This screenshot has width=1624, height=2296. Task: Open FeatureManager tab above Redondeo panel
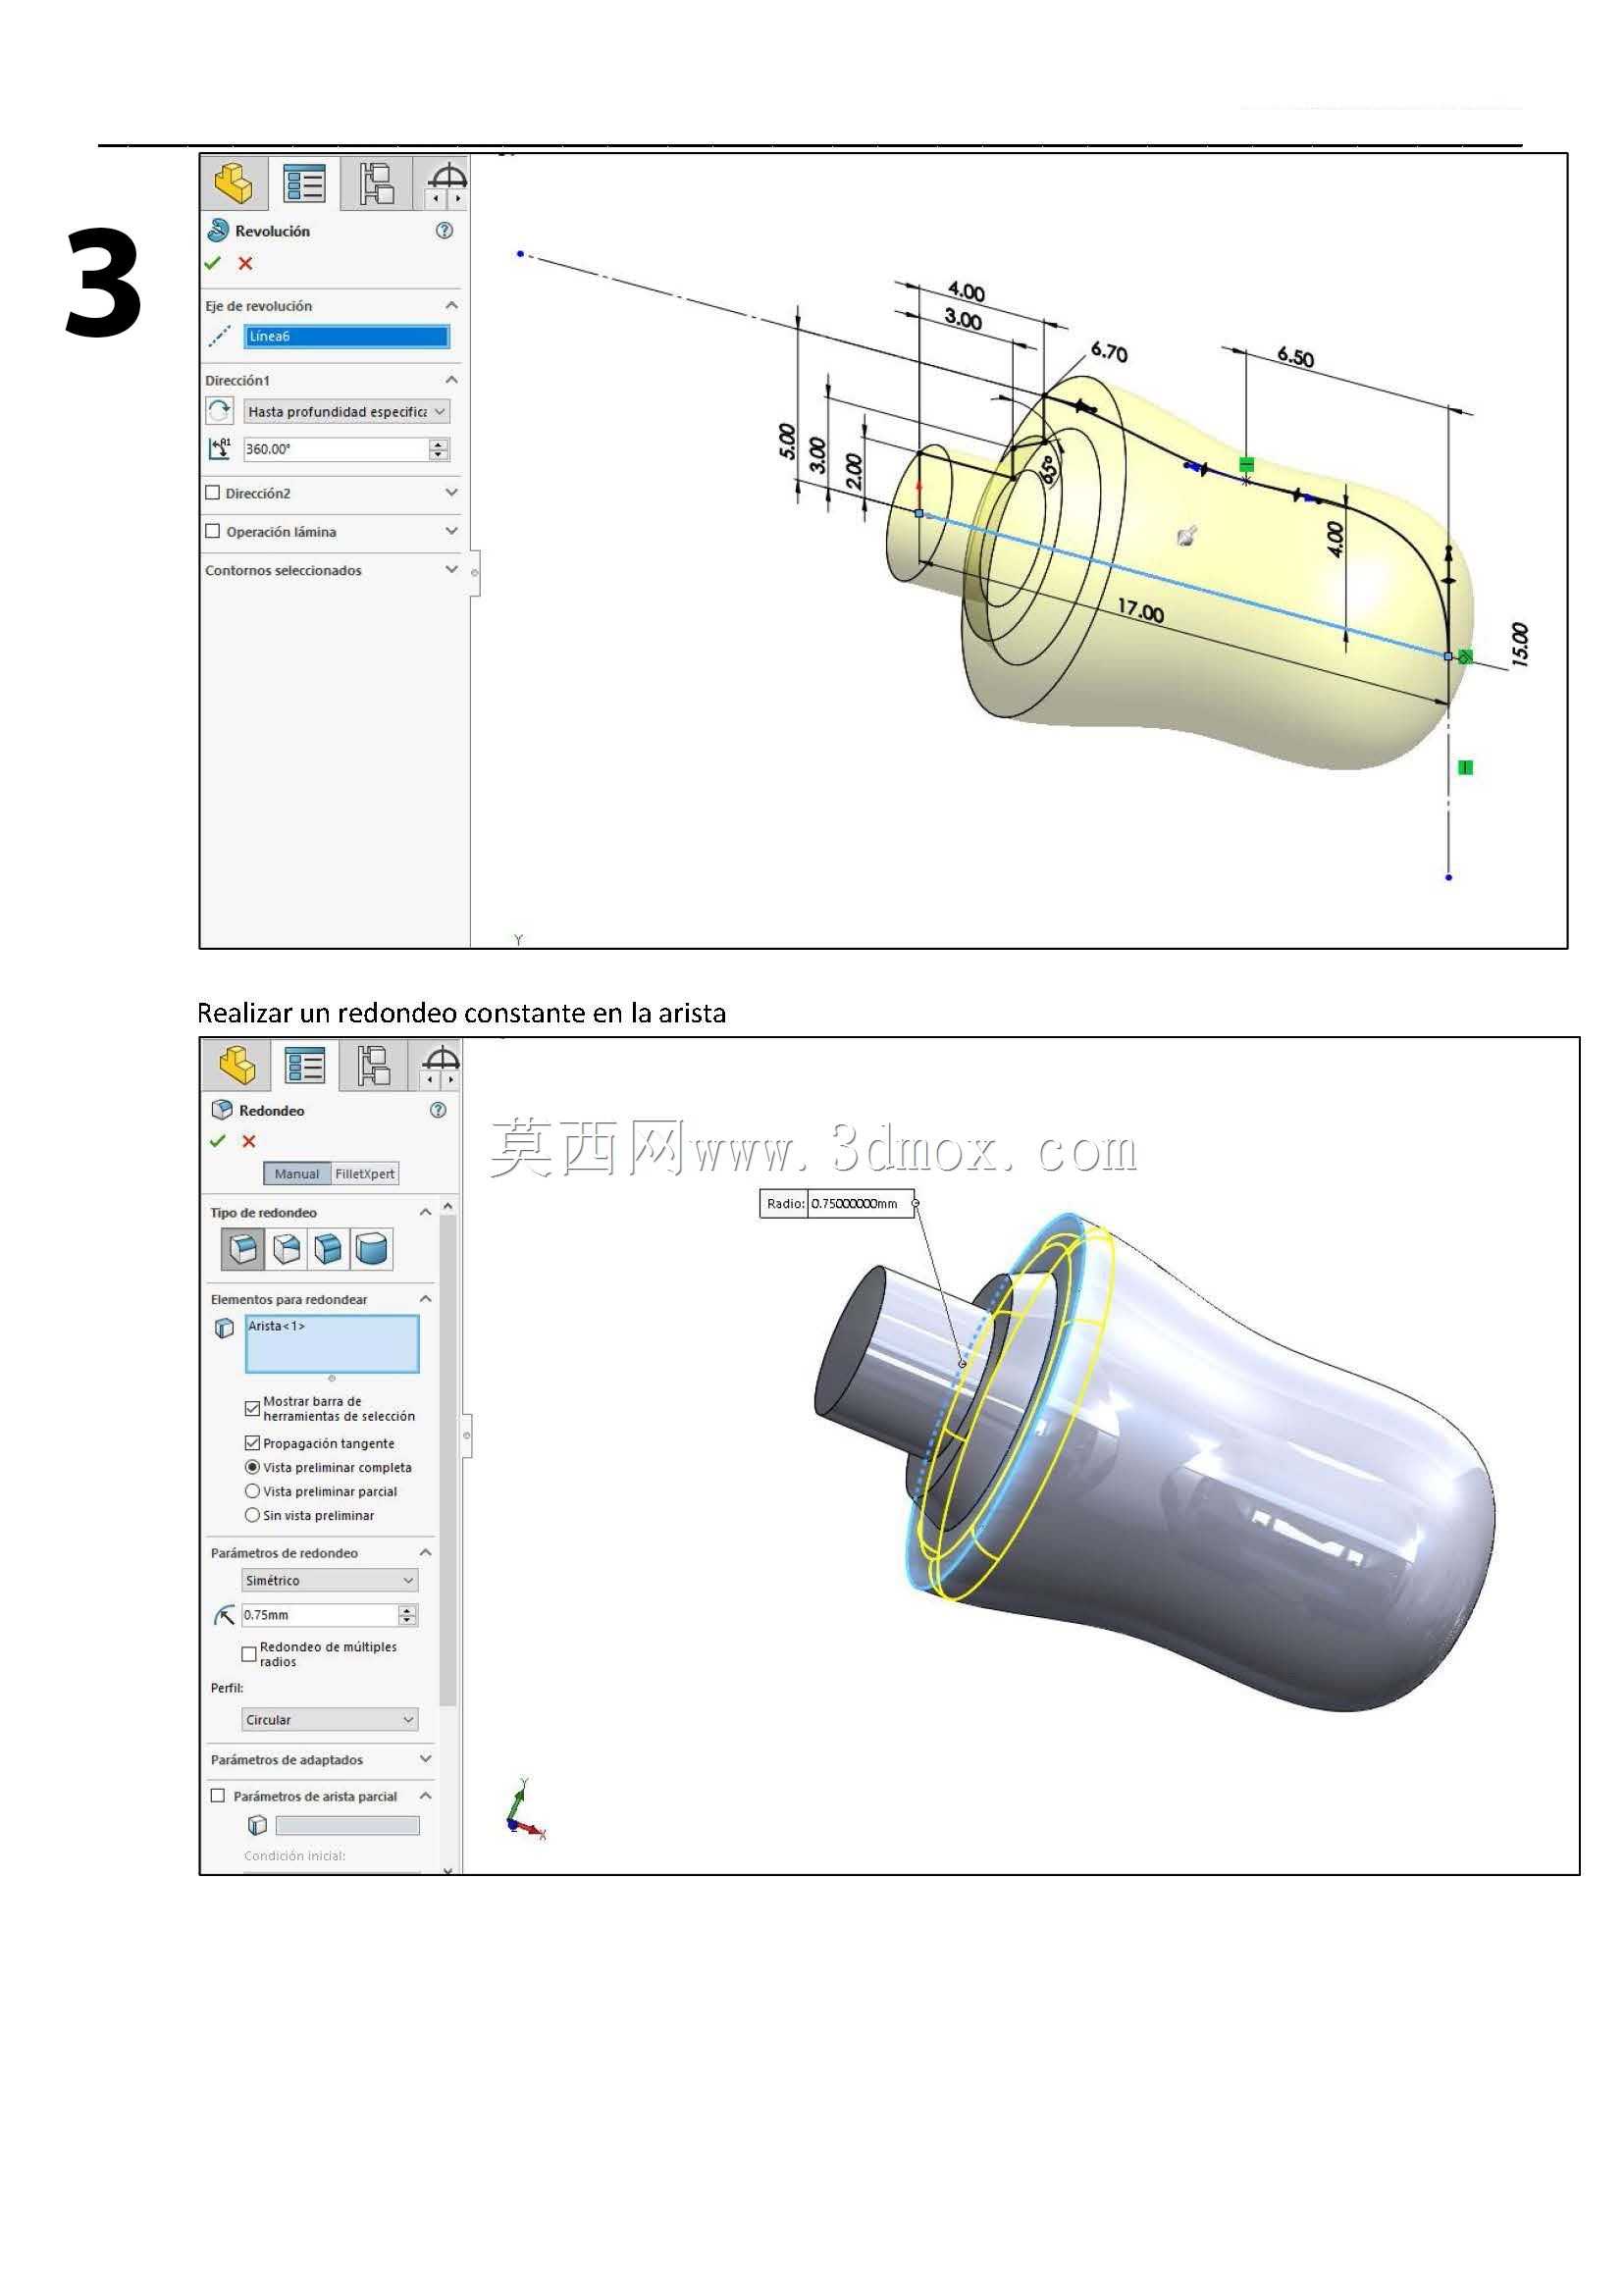[x=237, y=1065]
